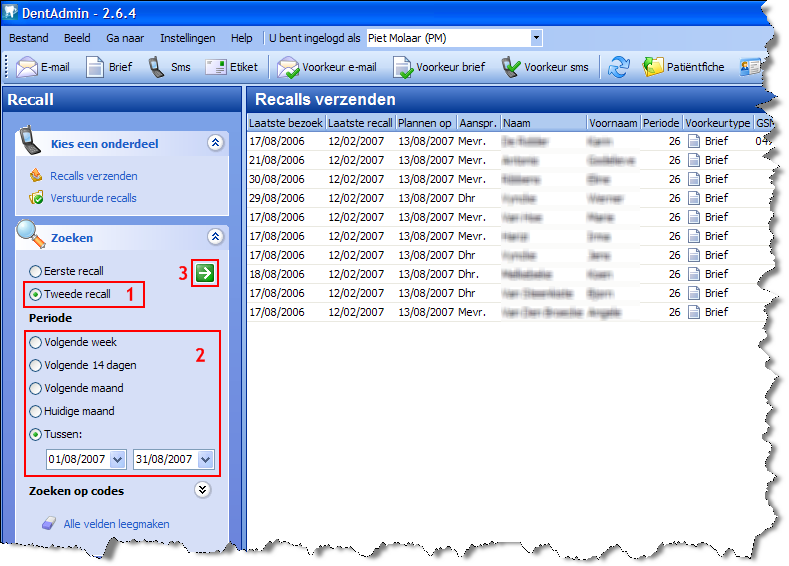789x566 pixels.
Task: Open the Instellingen menu
Action: [x=187, y=38]
